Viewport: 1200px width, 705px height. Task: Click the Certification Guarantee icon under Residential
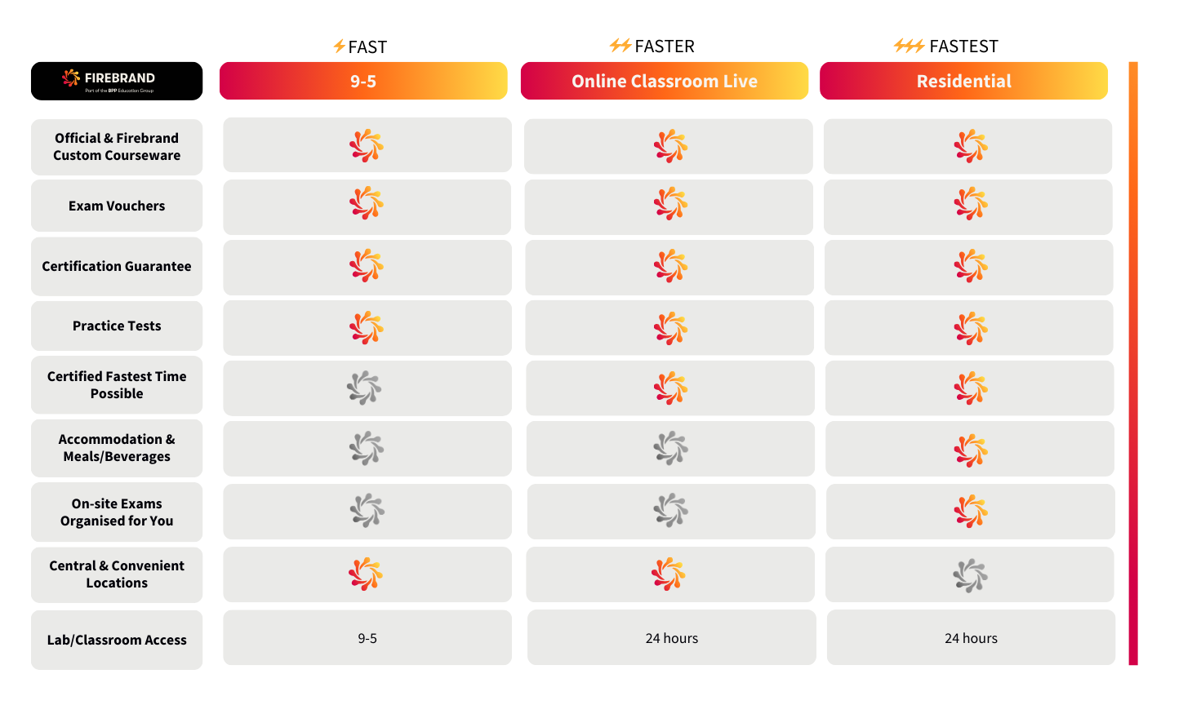(970, 266)
